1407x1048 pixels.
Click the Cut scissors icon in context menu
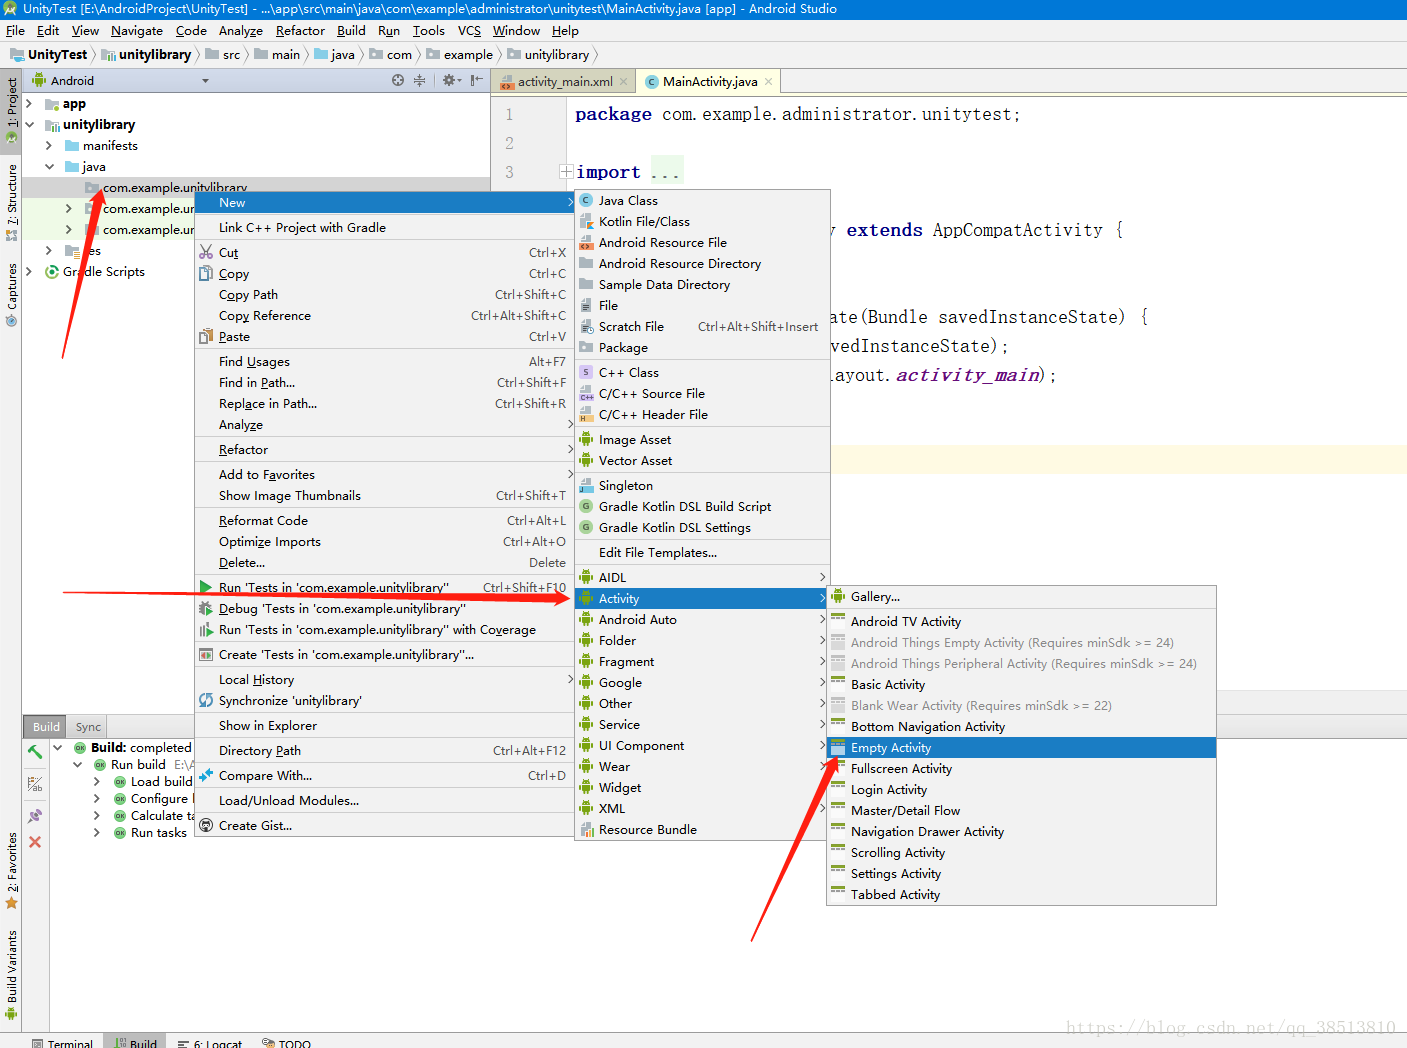point(206,252)
